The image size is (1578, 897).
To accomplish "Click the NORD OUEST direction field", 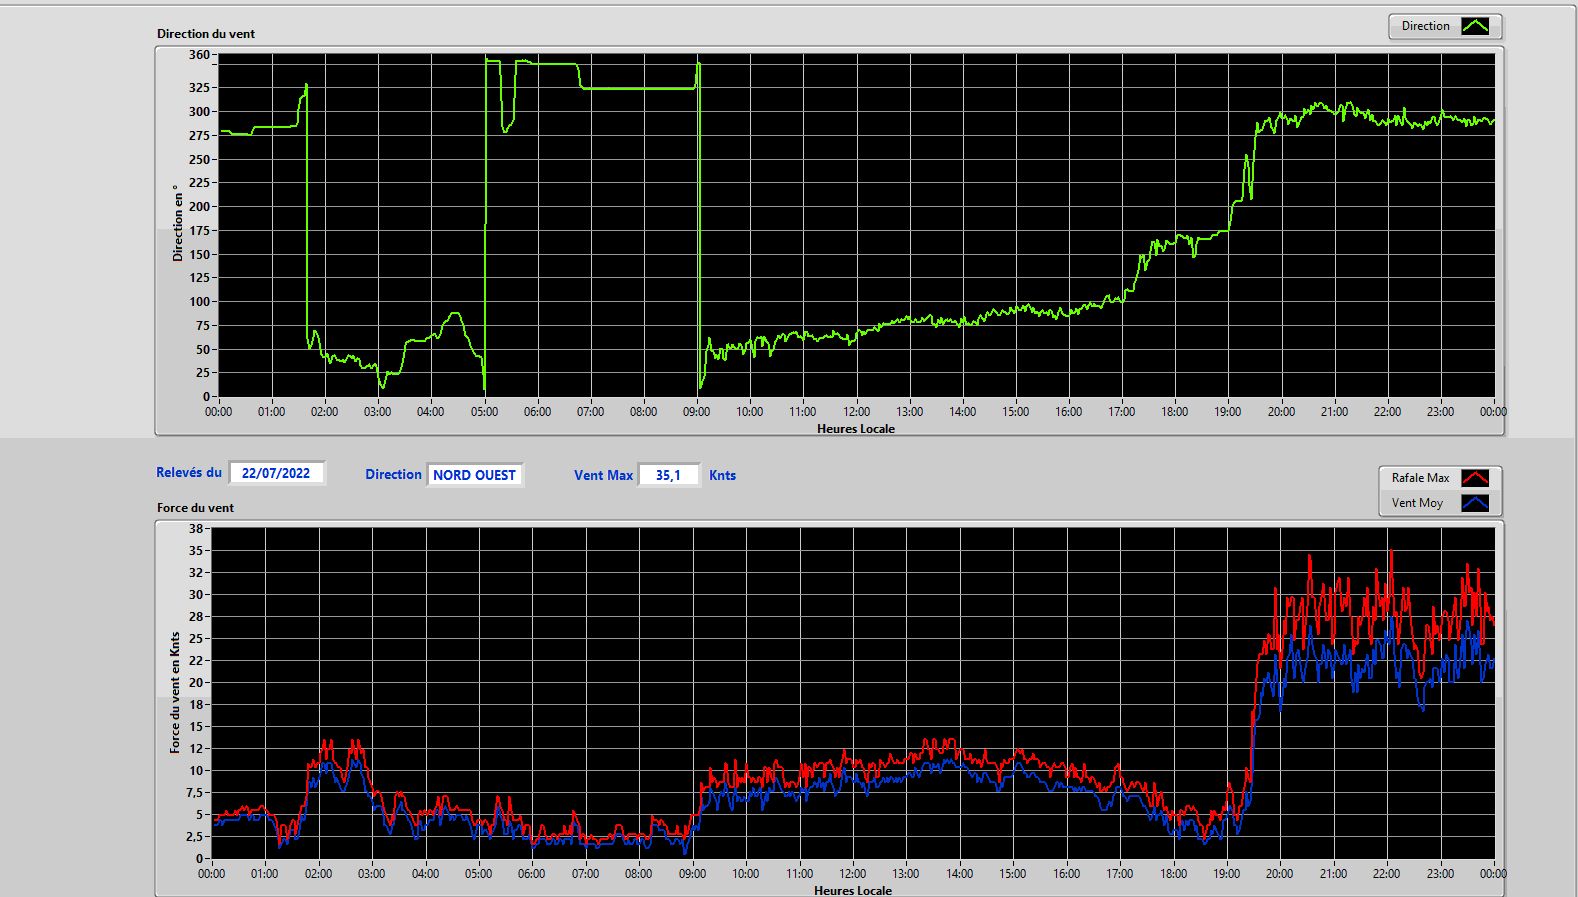I will click(x=475, y=475).
